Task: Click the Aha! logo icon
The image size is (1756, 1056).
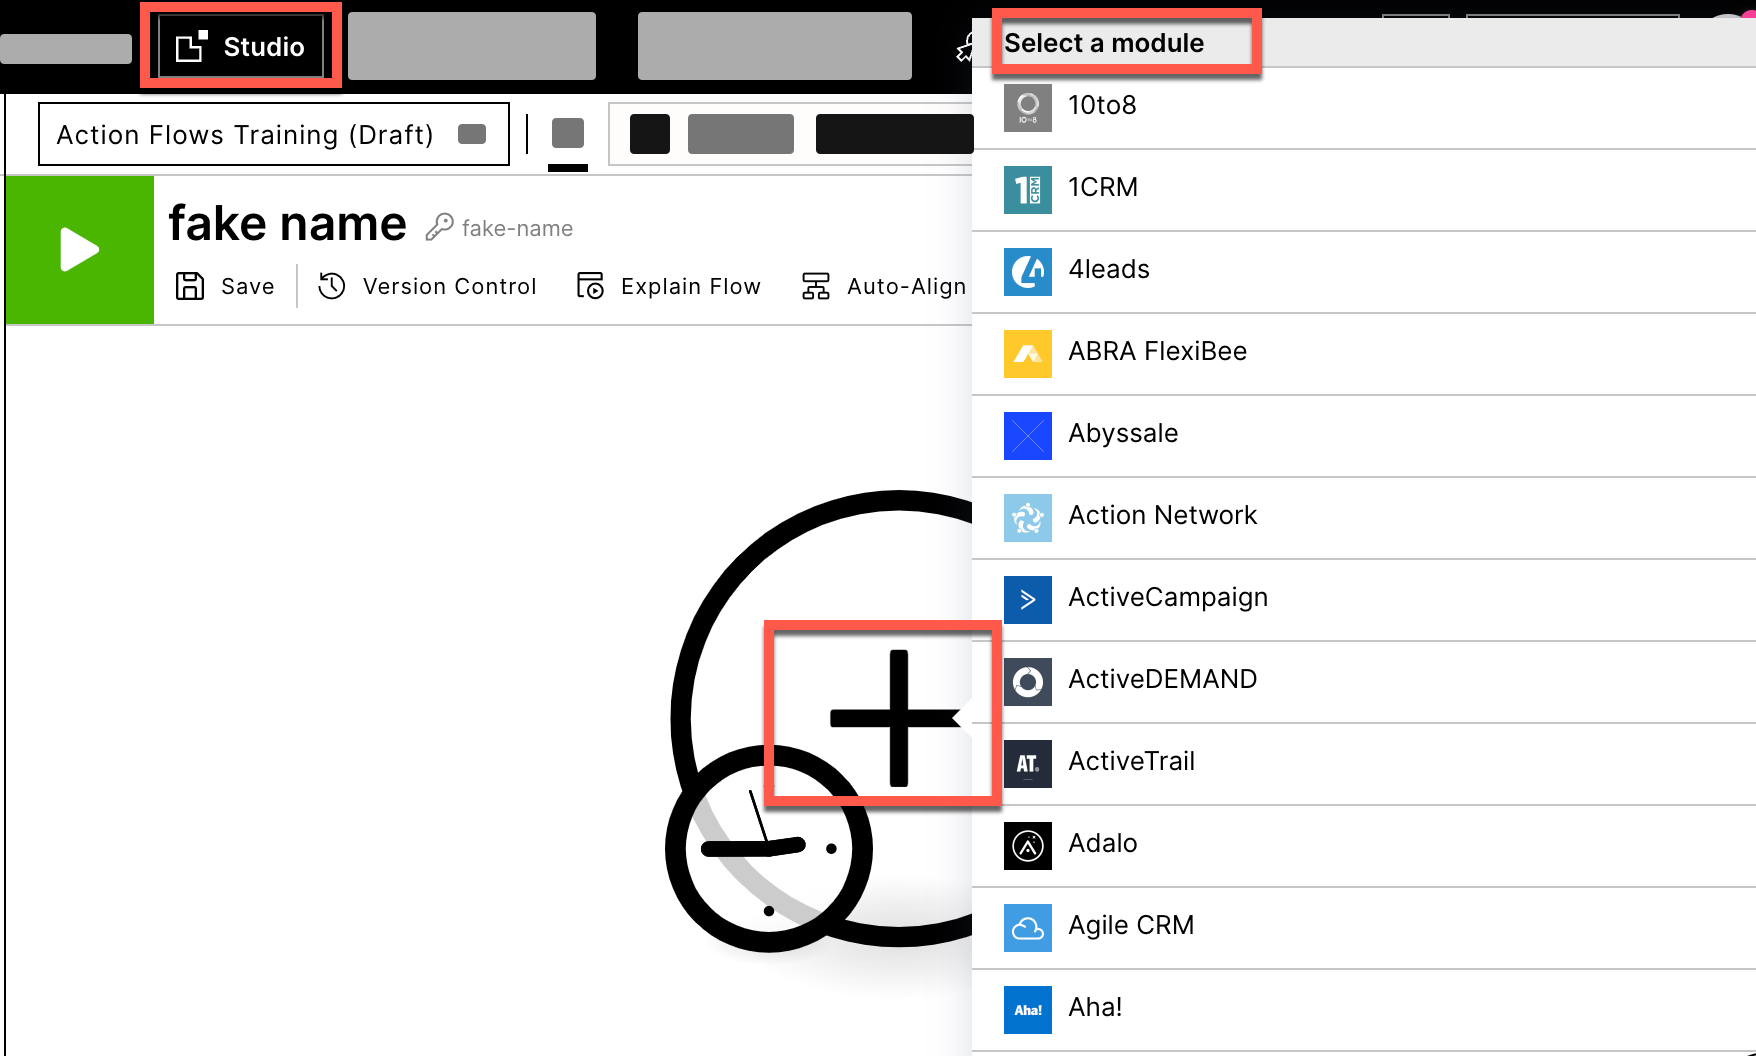Action: click(x=1028, y=1010)
